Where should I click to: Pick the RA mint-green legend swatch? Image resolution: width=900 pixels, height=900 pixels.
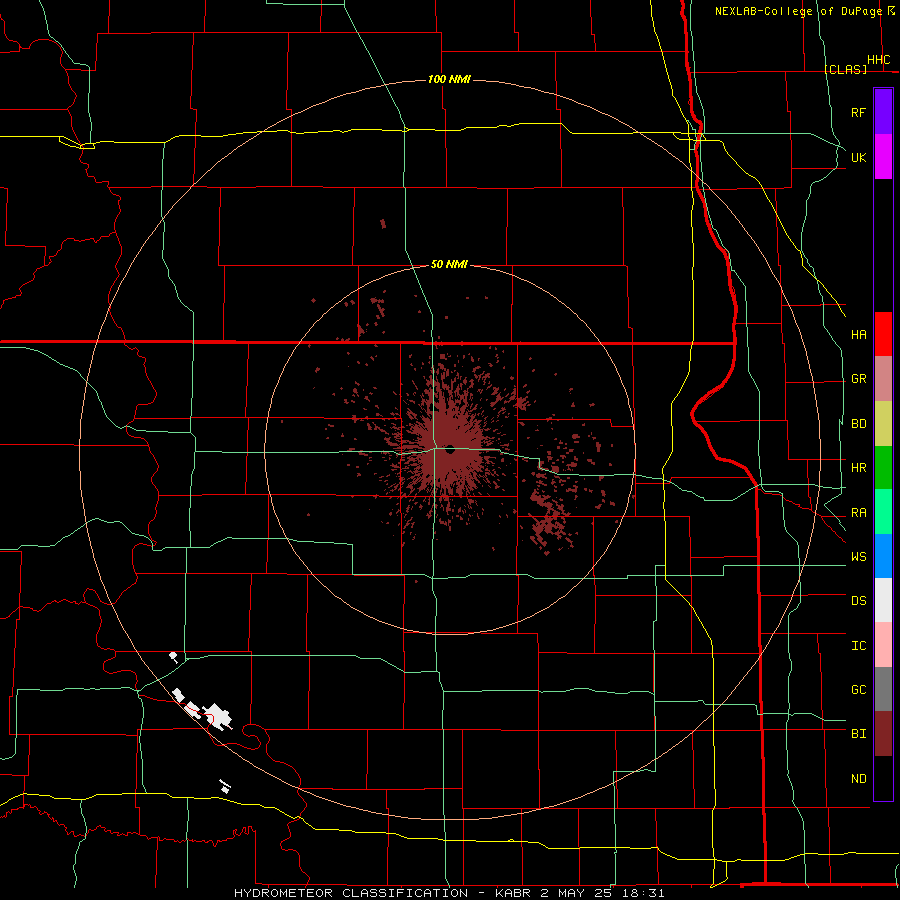pos(883,512)
